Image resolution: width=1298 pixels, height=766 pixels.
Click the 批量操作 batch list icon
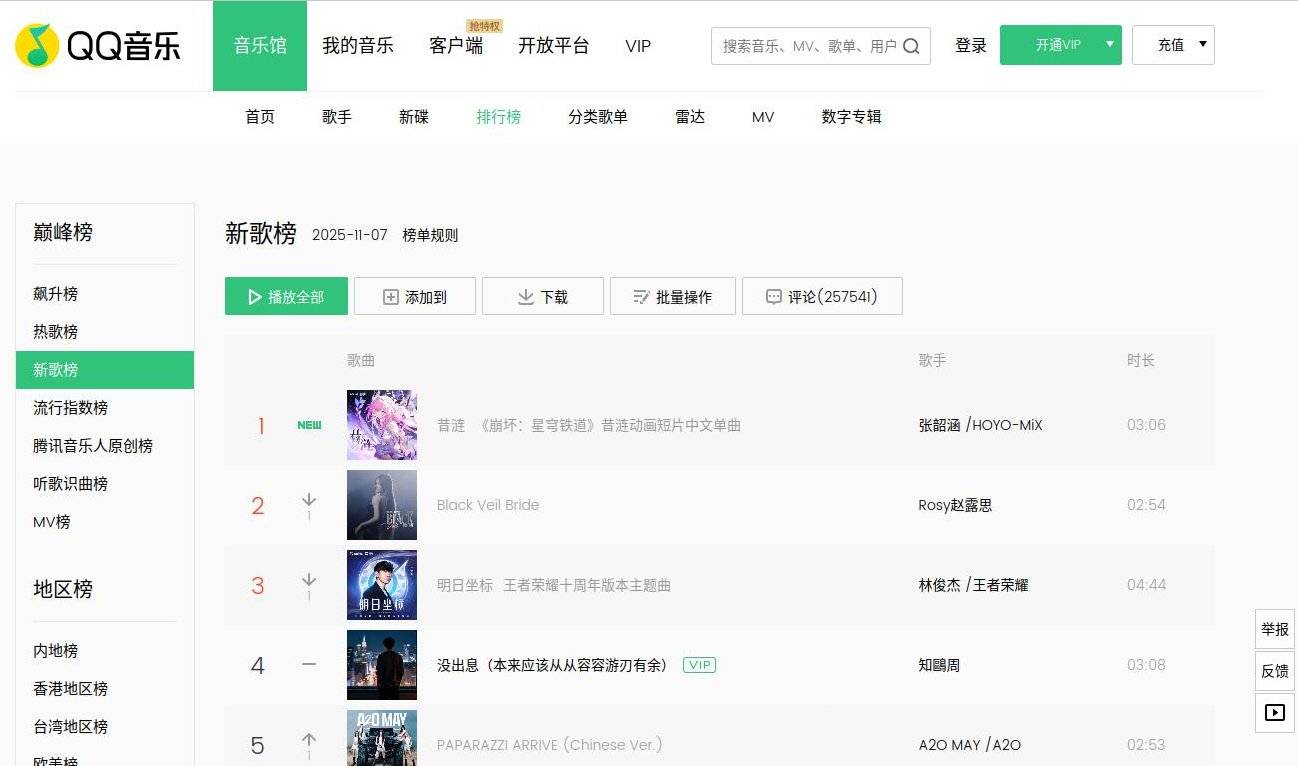point(642,297)
